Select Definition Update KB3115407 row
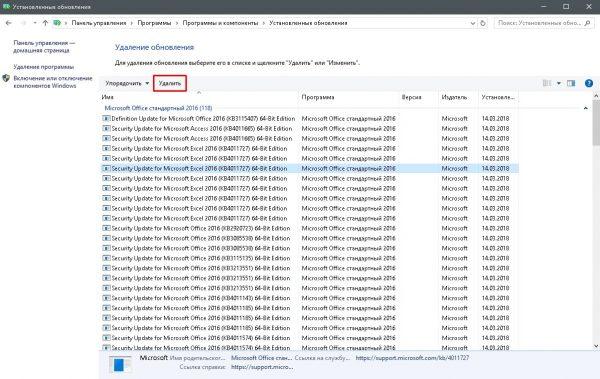Viewport: 600px width, 379px height. (x=310, y=119)
